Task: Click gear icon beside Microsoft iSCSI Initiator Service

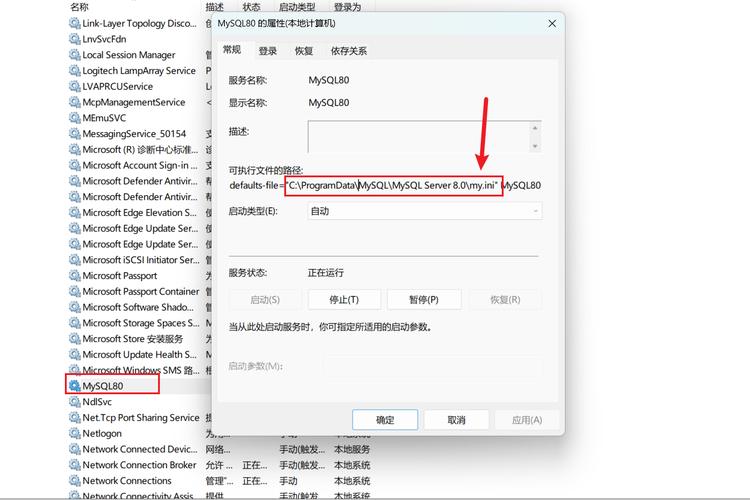Action: 75,260
